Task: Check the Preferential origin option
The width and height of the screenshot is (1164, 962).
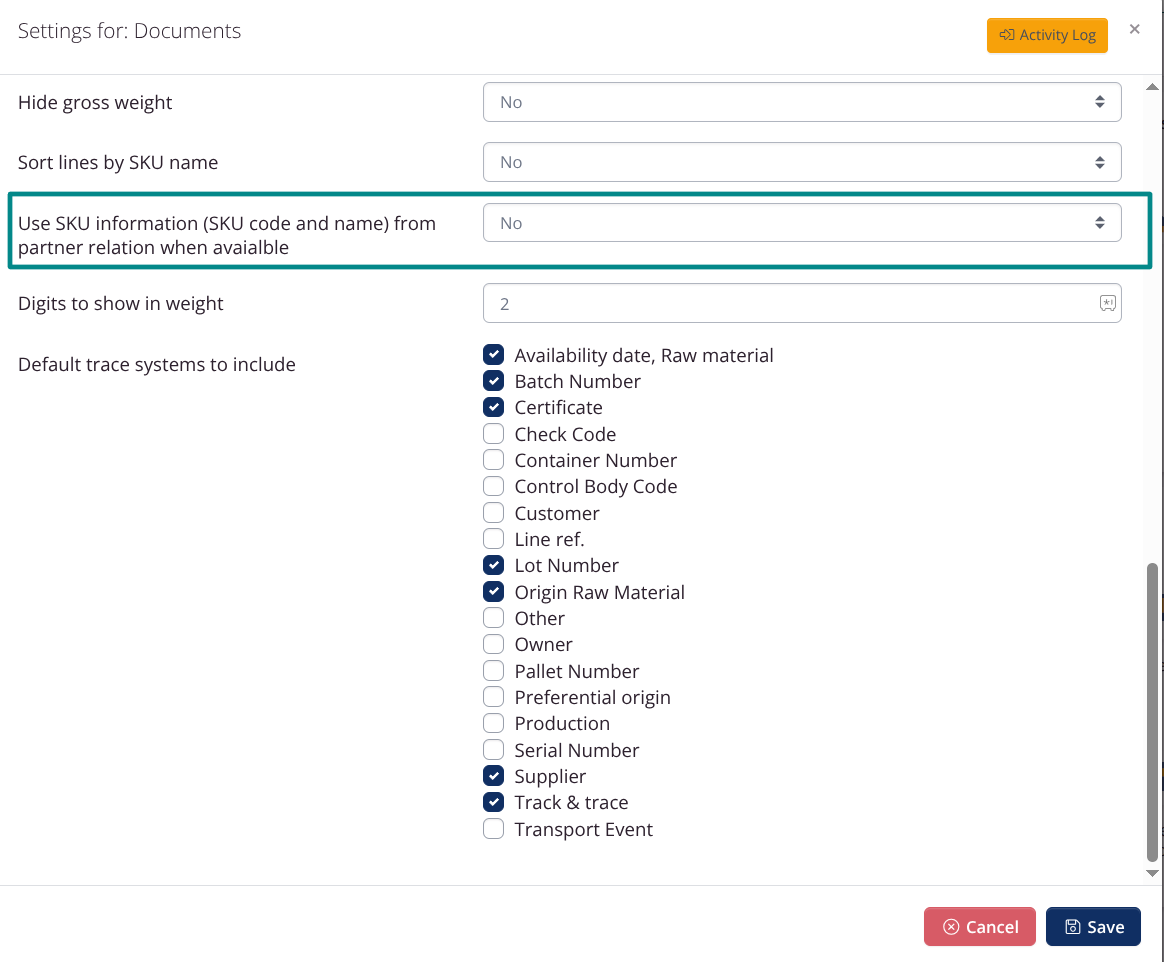Action: 493,696
